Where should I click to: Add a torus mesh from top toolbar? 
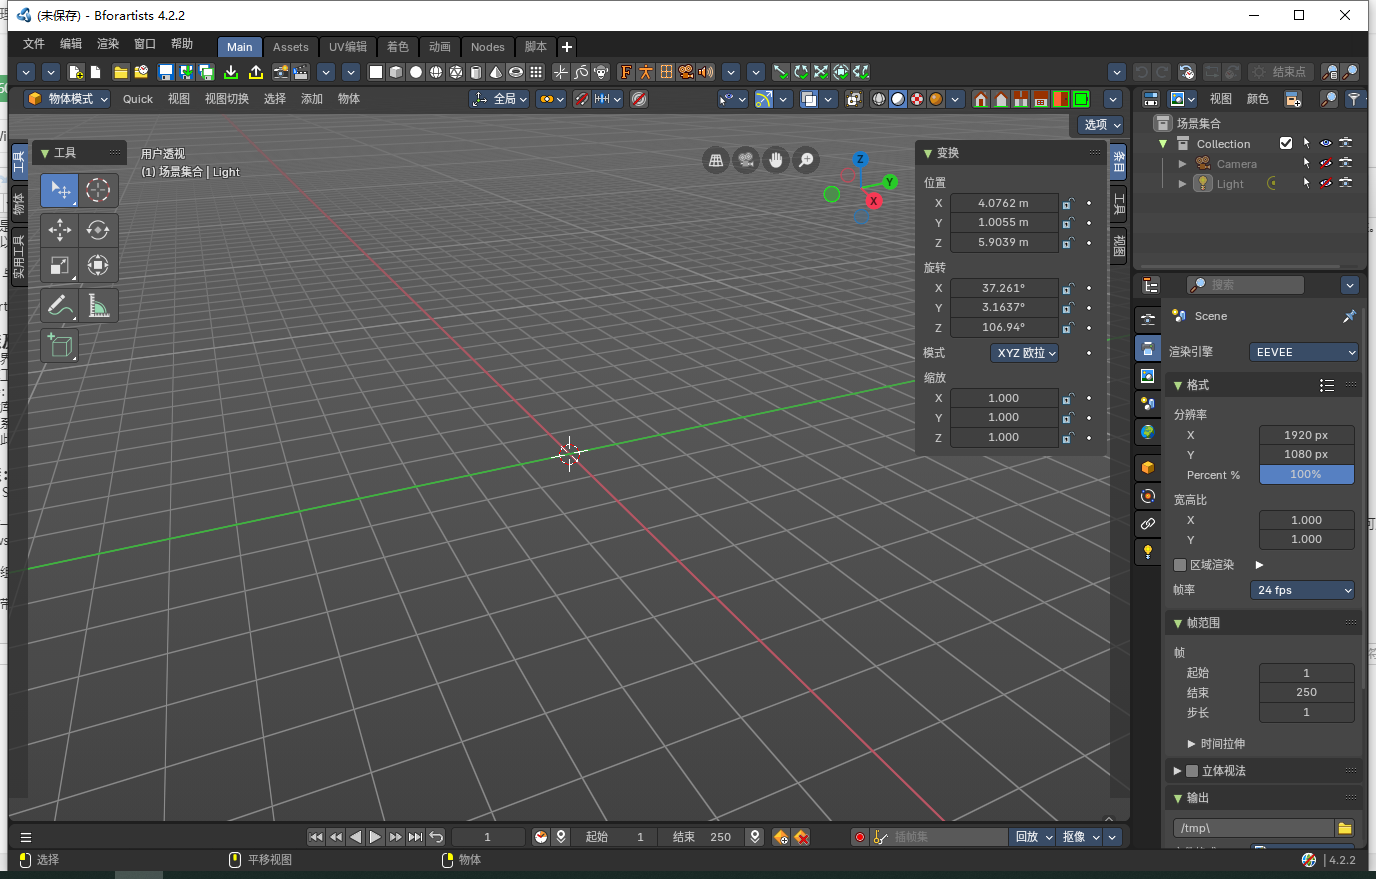[x=516, y=72]
